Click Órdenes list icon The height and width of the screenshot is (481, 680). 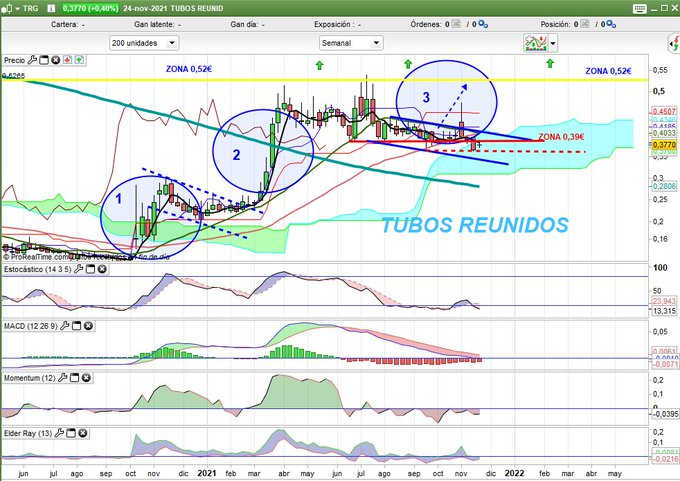click(456, 24)
